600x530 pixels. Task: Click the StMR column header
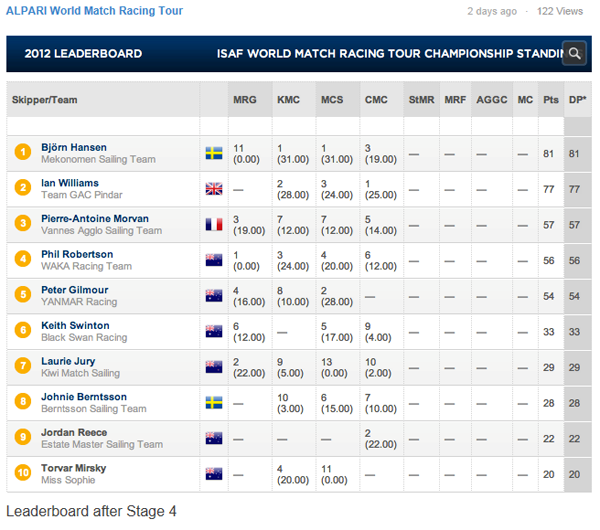(421, 100)
